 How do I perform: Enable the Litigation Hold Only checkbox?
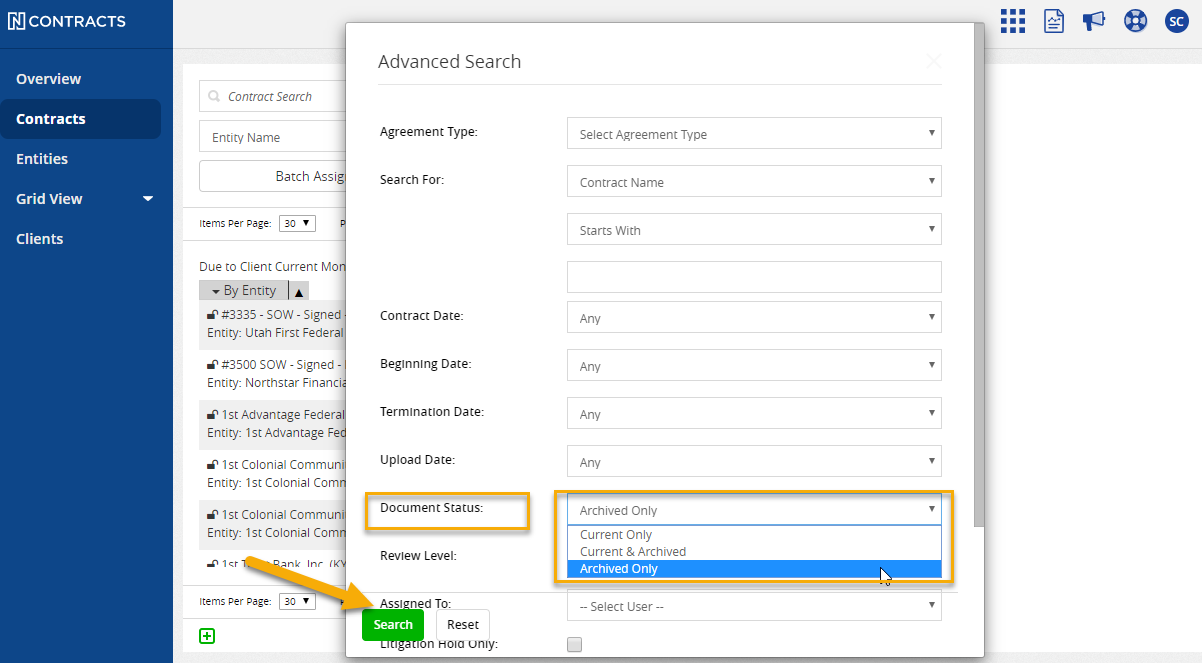(x=574, y=644)
